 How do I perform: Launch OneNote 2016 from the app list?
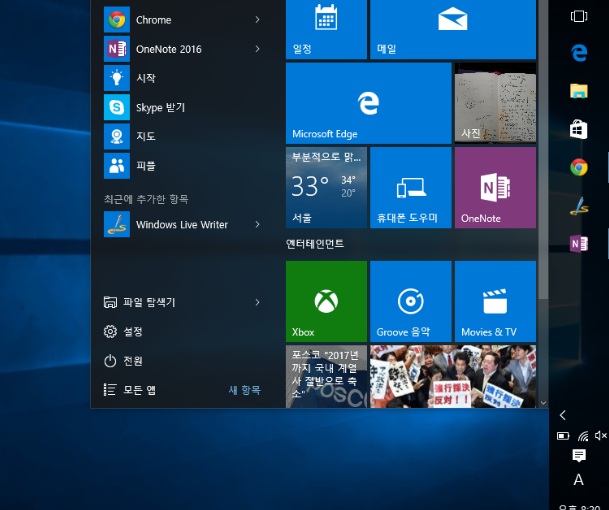pos(182,49)
